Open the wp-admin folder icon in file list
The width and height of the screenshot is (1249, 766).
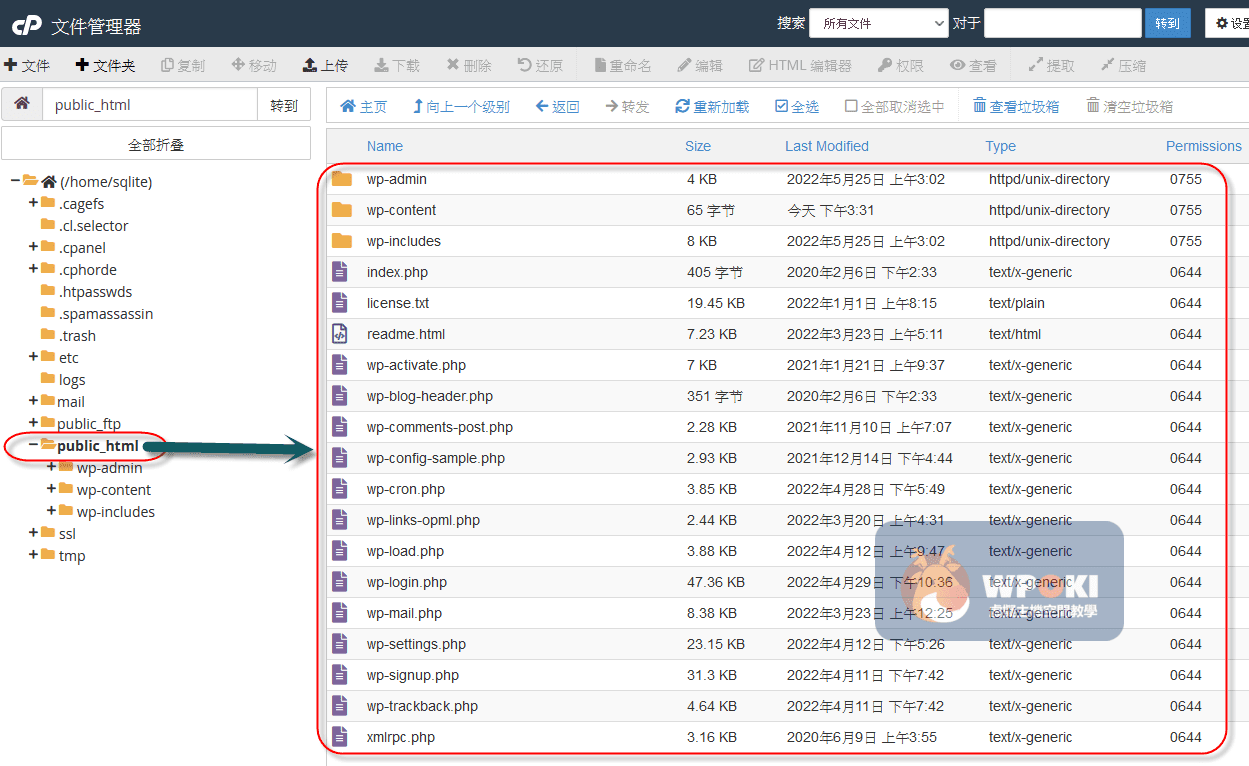coord(342,179)
